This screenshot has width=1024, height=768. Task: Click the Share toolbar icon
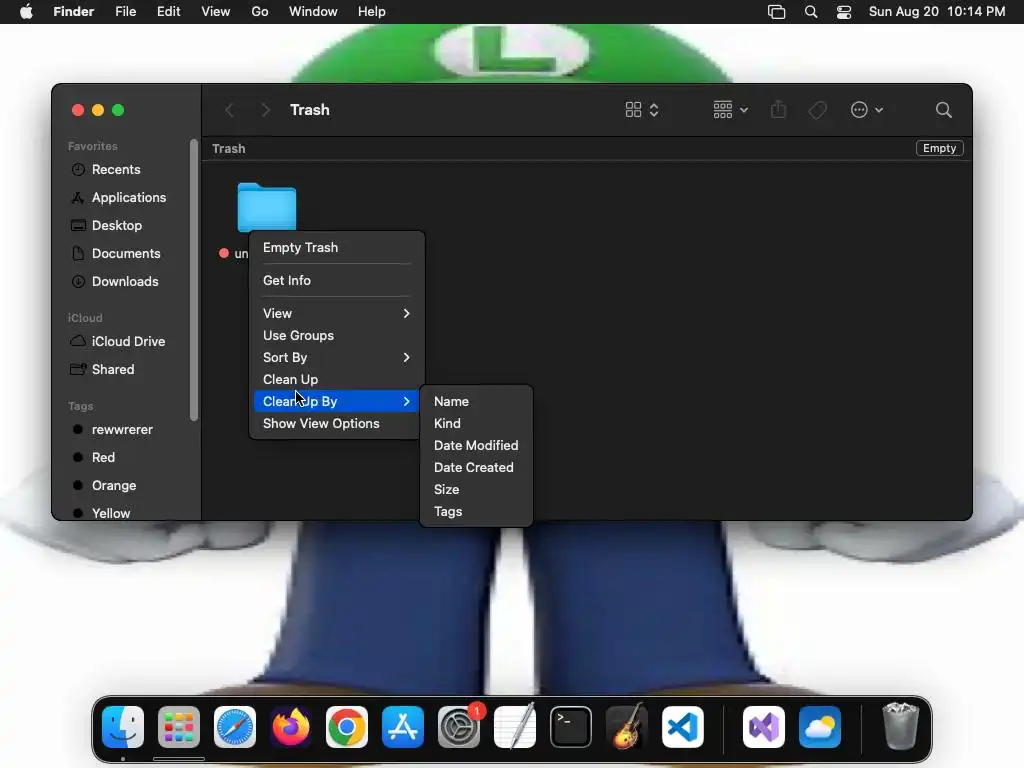[778, 109]
